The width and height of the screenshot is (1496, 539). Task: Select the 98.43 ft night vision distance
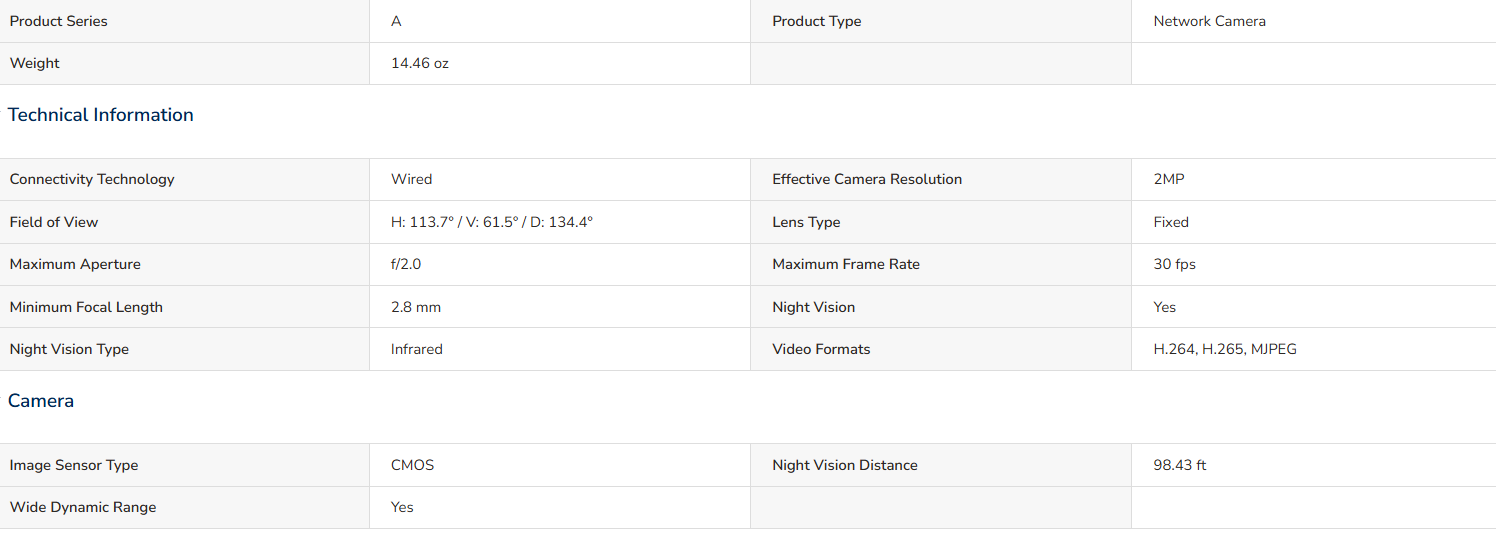coord(1180,465)
